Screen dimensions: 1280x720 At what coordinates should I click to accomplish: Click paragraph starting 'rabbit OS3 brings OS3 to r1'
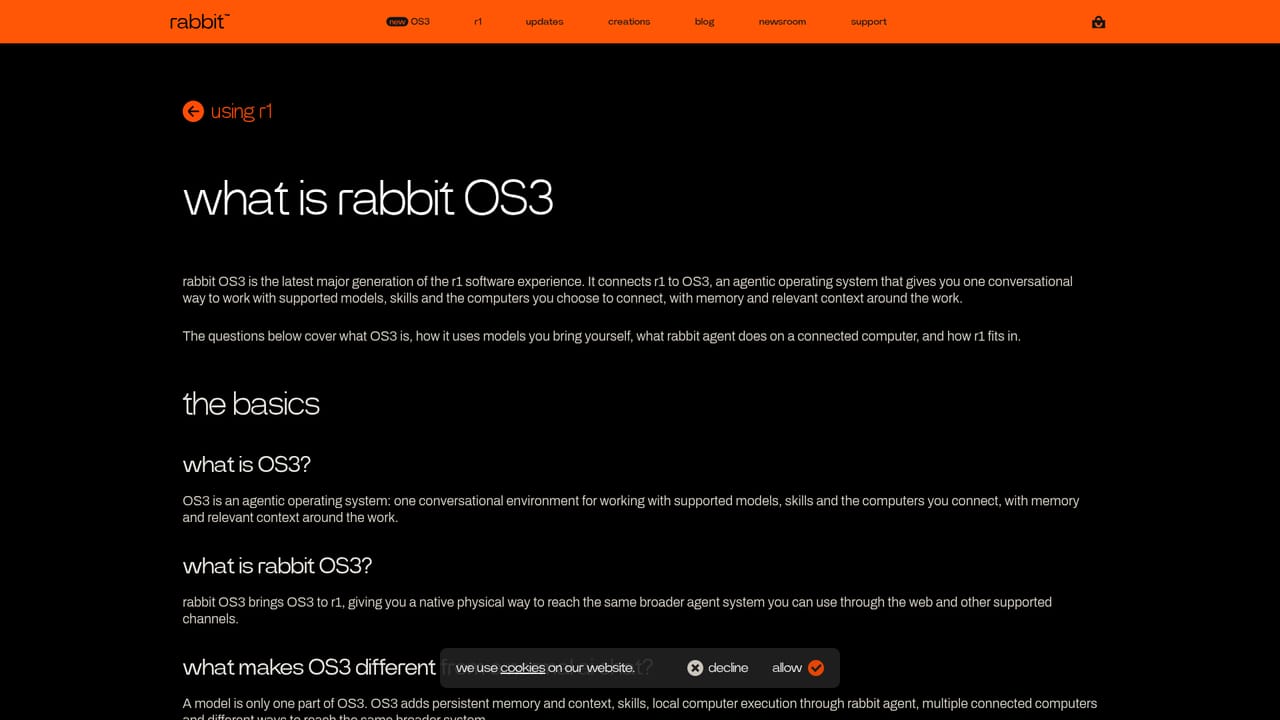tap(617, 610)
